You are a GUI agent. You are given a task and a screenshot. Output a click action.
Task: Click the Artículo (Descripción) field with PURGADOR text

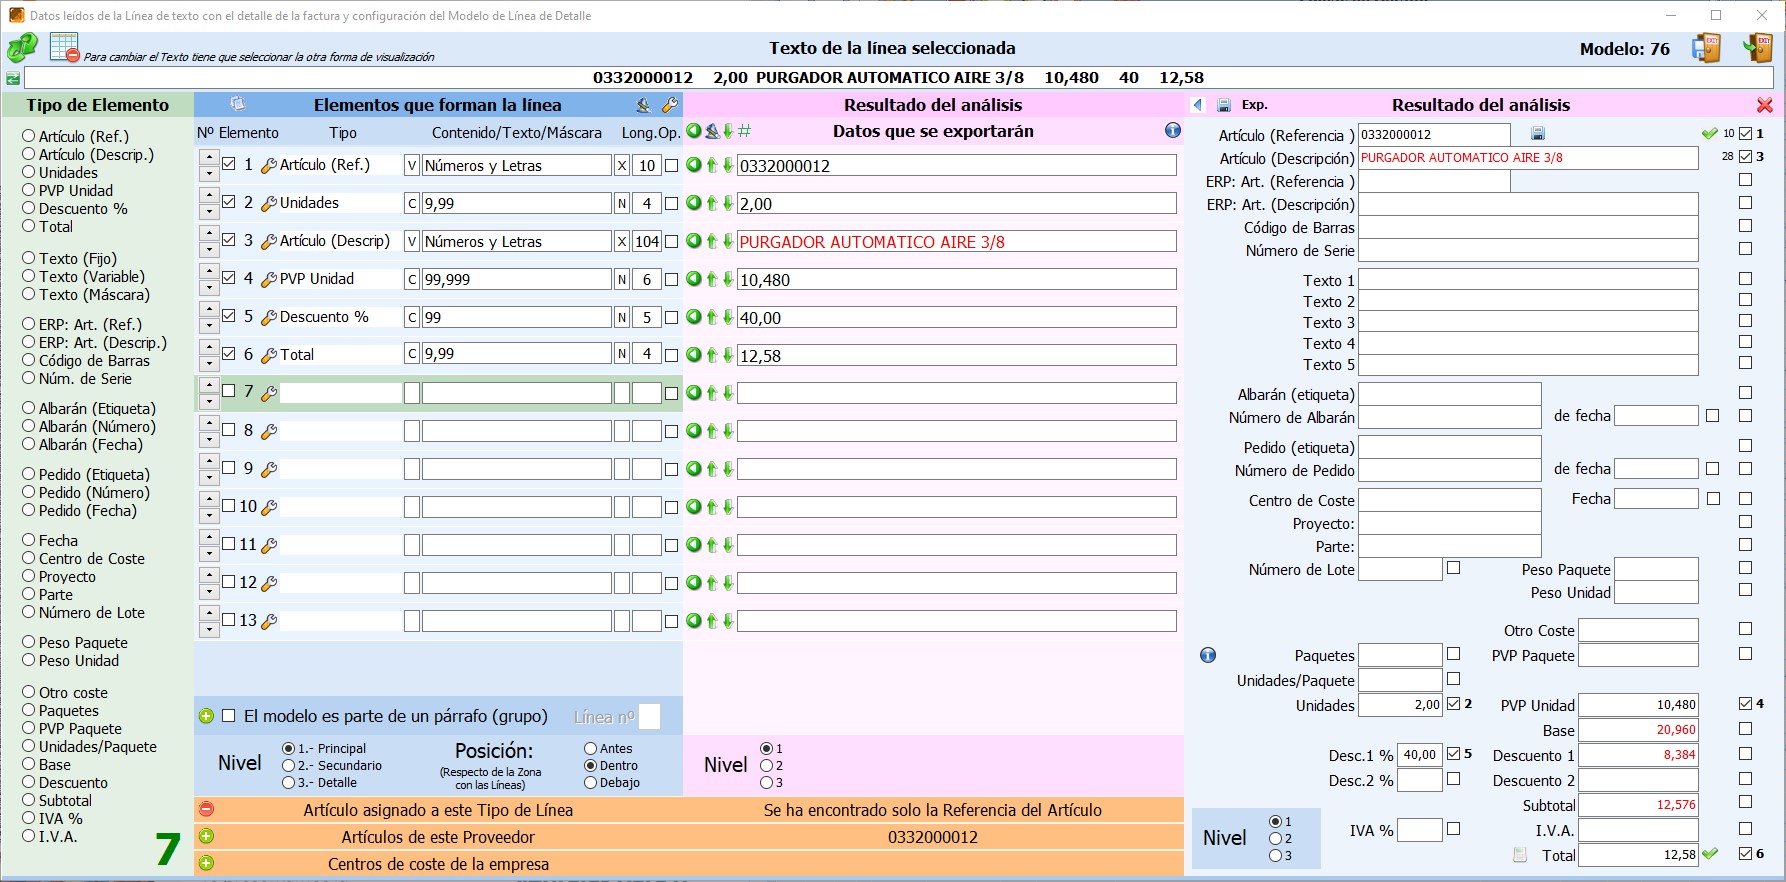[x=1528, y=158]
